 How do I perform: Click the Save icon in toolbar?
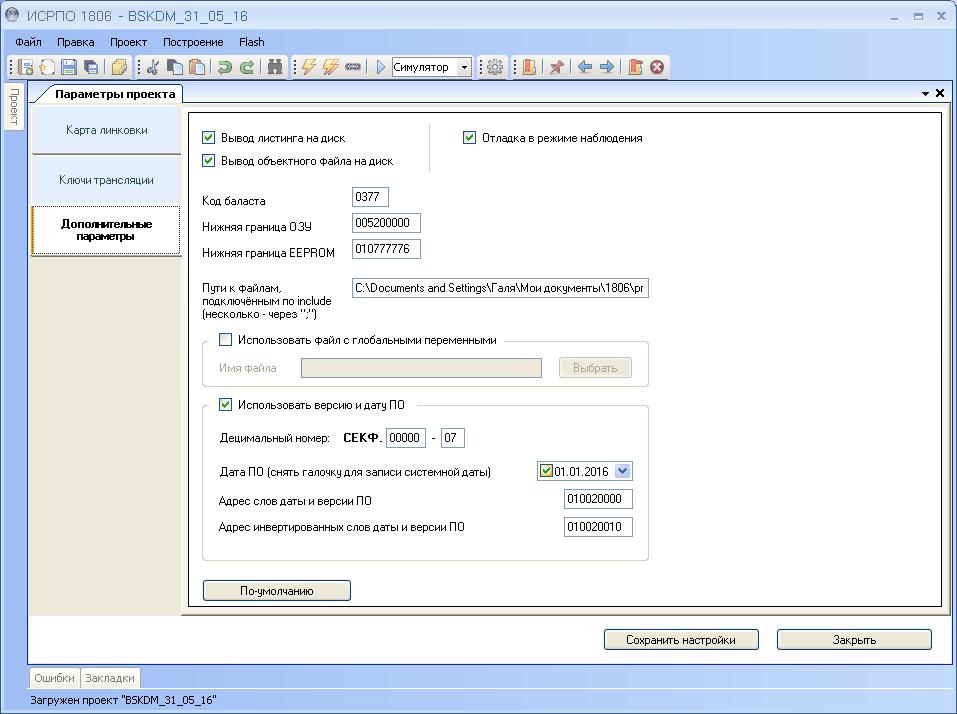(x=69, y=67)
